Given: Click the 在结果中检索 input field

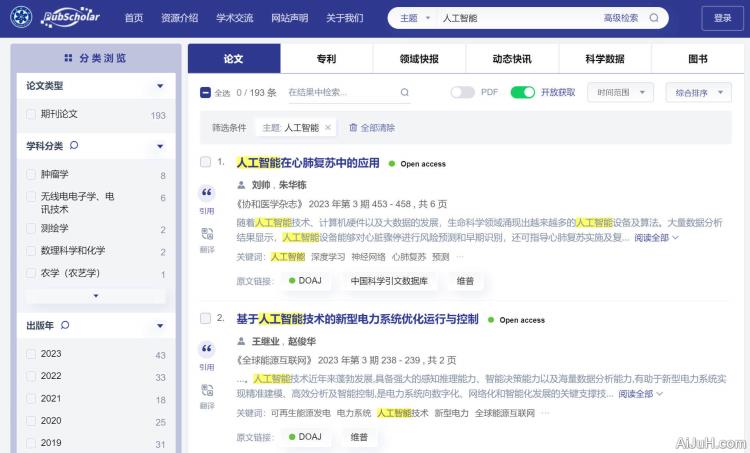Looking at the screenshot, I should point(340,93).
